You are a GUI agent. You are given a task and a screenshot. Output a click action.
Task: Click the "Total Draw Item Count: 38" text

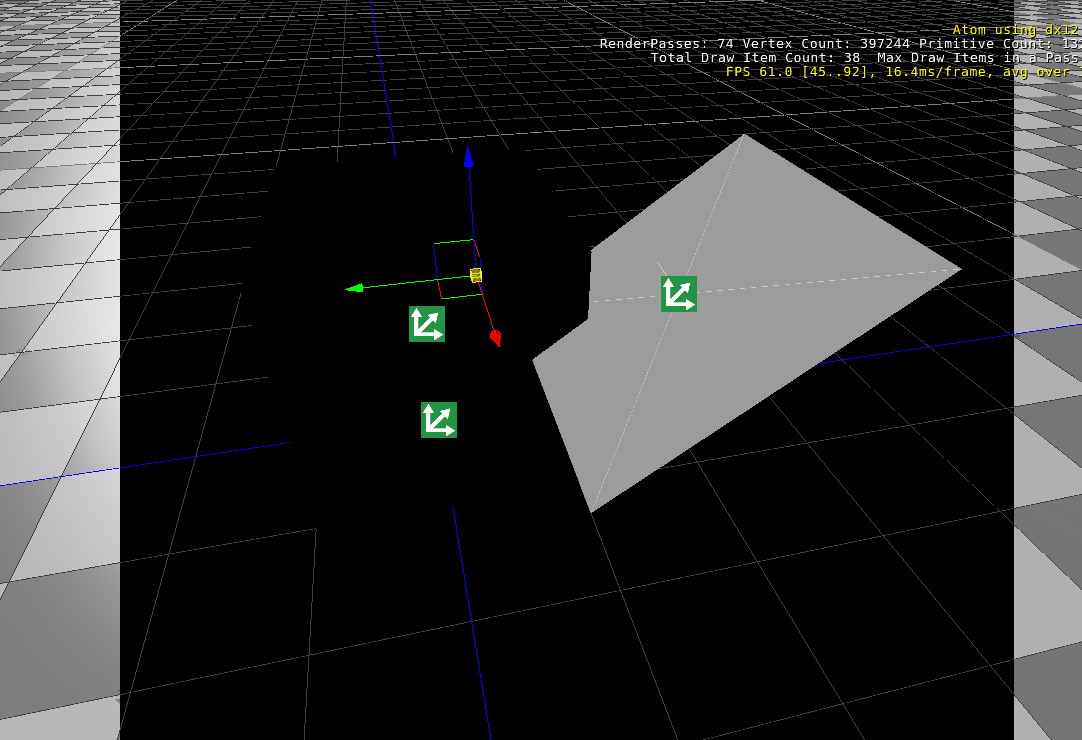coord(756,58)
